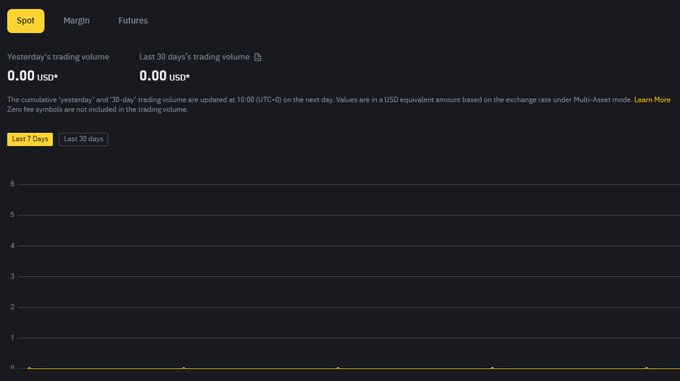Screen dimensions: 680x381
Task: Click the first data point on chart line
Action: [29, 368]
